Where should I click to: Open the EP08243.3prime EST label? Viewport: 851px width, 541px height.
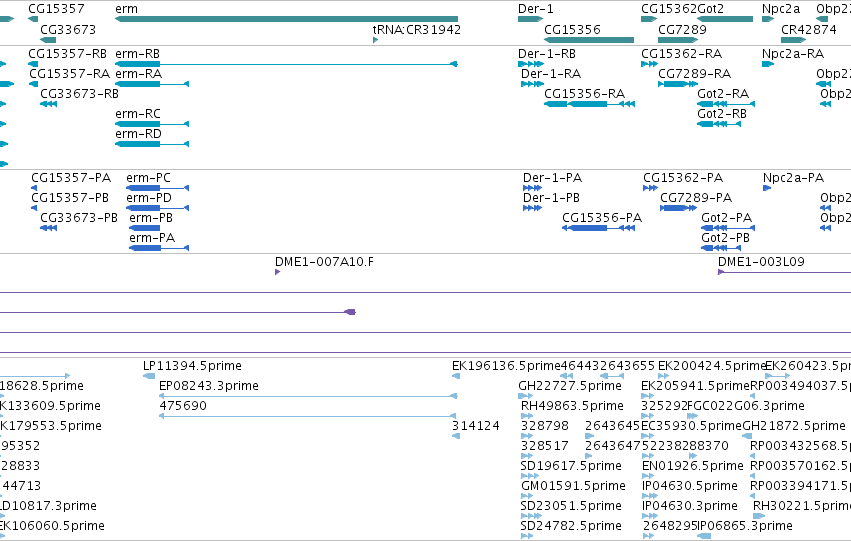click(x=209, y=386)
